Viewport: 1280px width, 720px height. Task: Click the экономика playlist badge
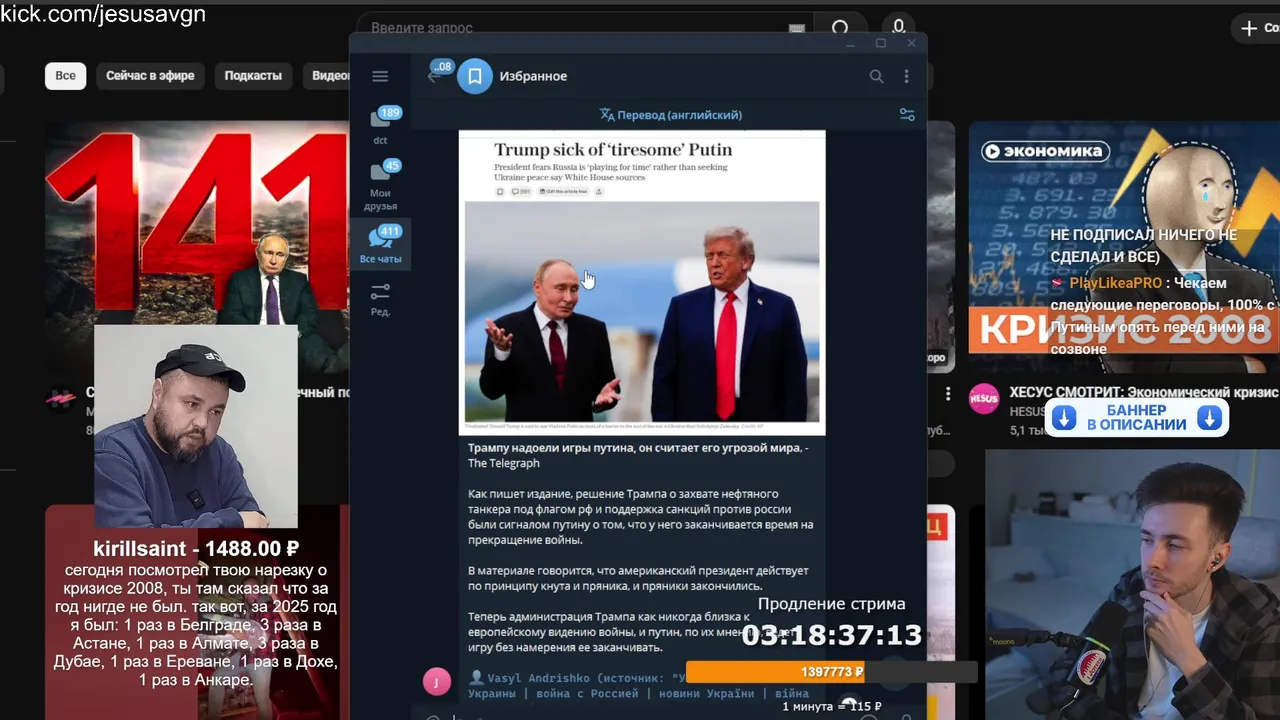click(x=1044, y=151)
